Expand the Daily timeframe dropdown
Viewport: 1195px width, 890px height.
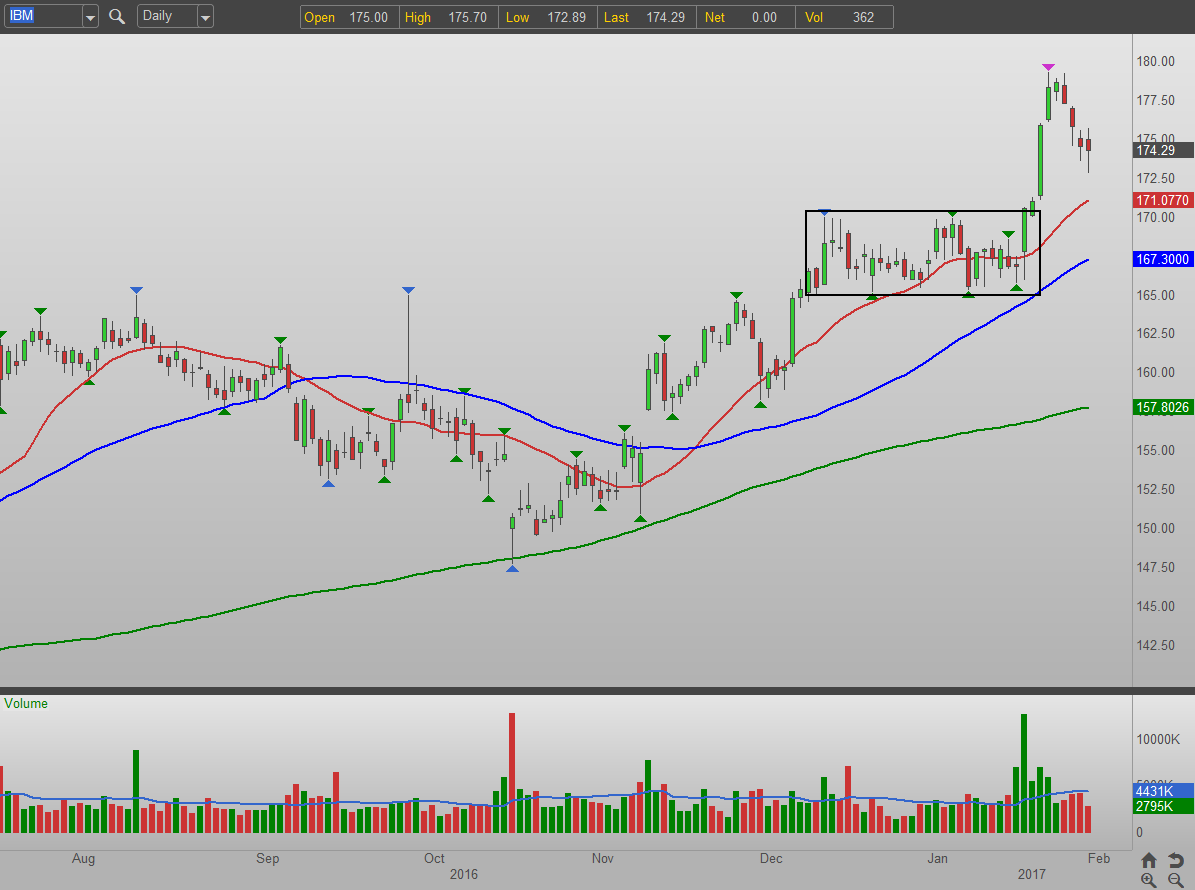204,17
